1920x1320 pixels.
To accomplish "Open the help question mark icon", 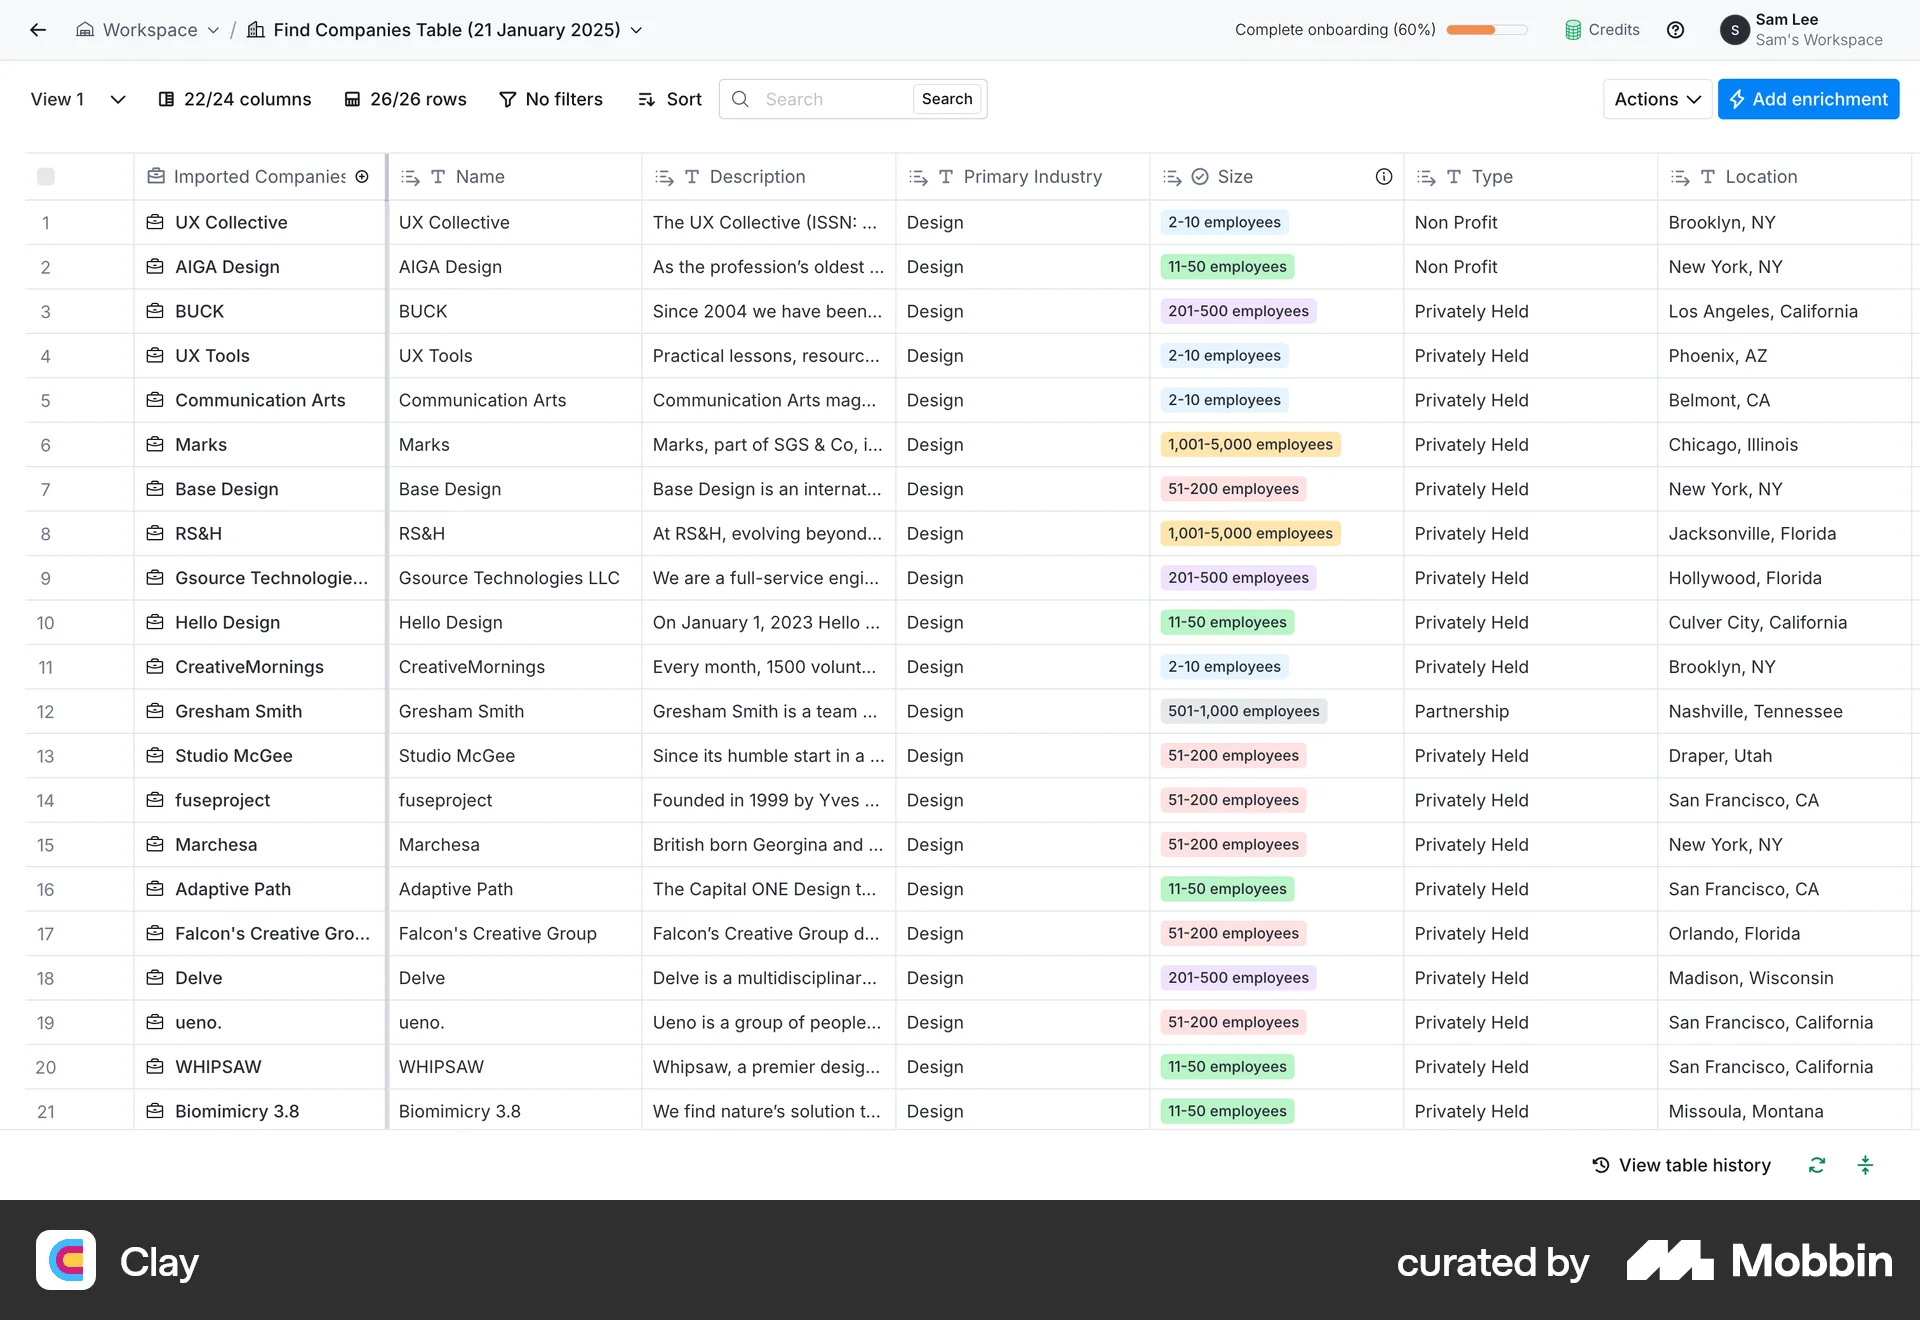I will click(1676, 30).
